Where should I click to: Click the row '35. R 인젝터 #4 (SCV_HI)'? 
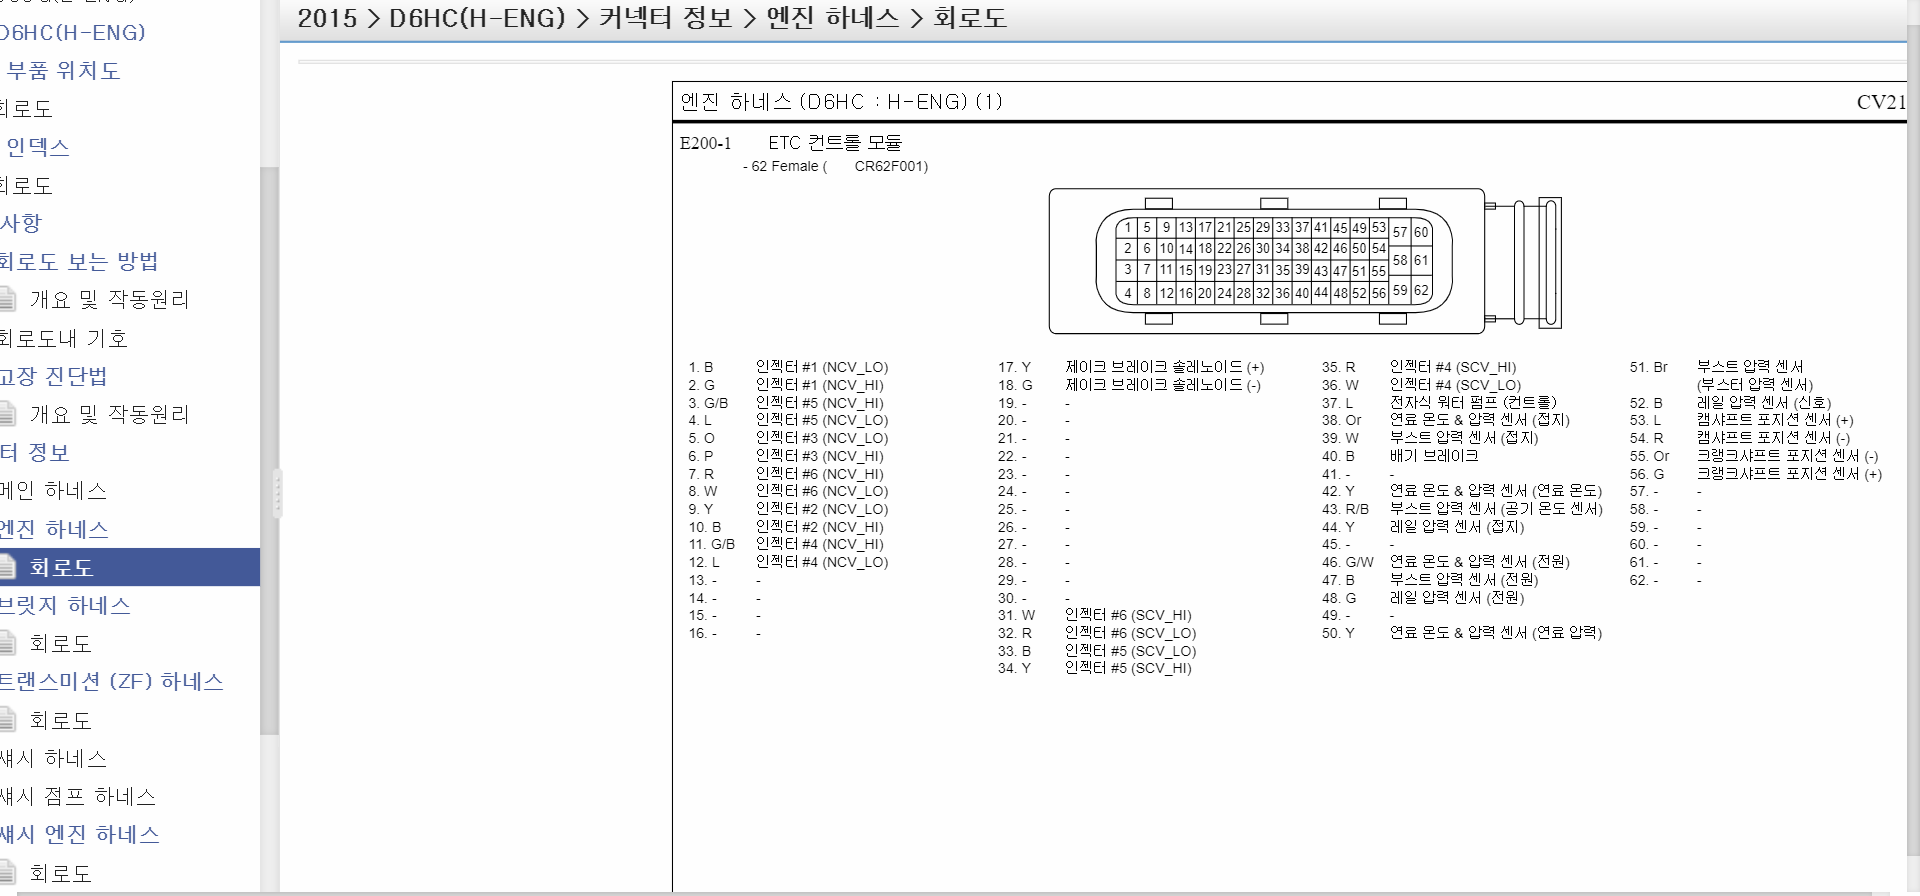1419,368
